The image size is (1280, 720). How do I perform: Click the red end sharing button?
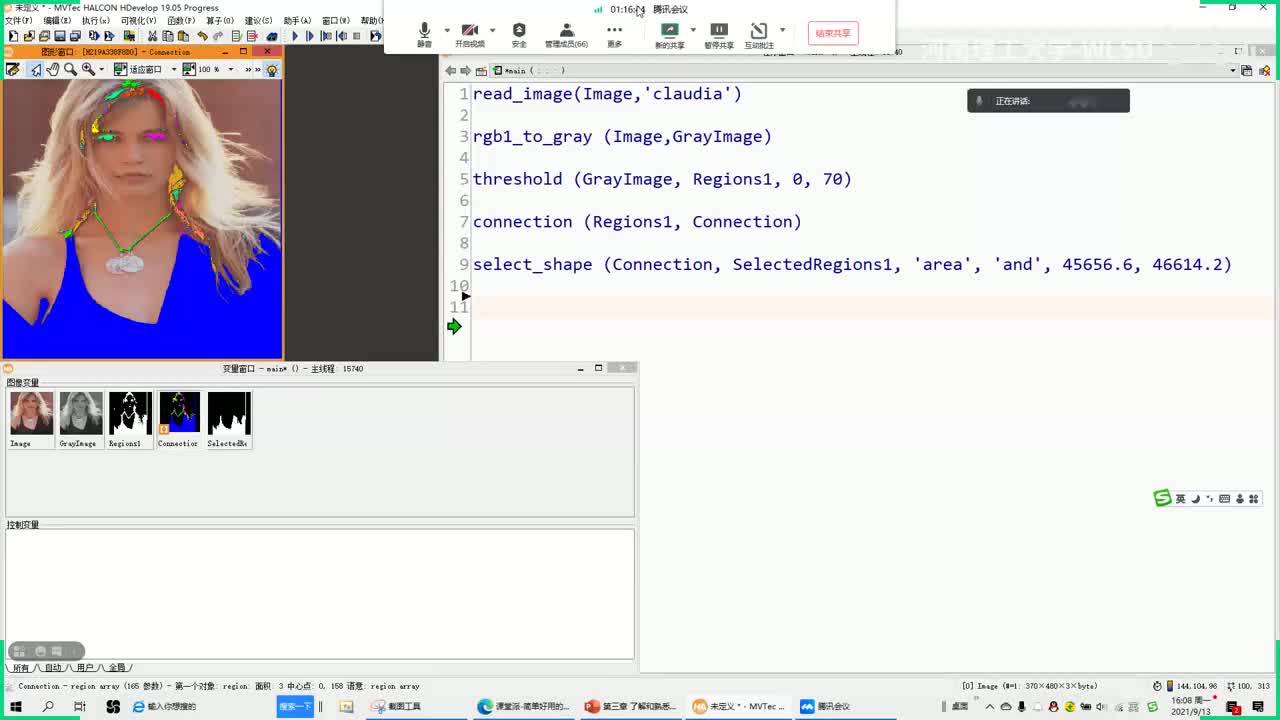(832, 33)
